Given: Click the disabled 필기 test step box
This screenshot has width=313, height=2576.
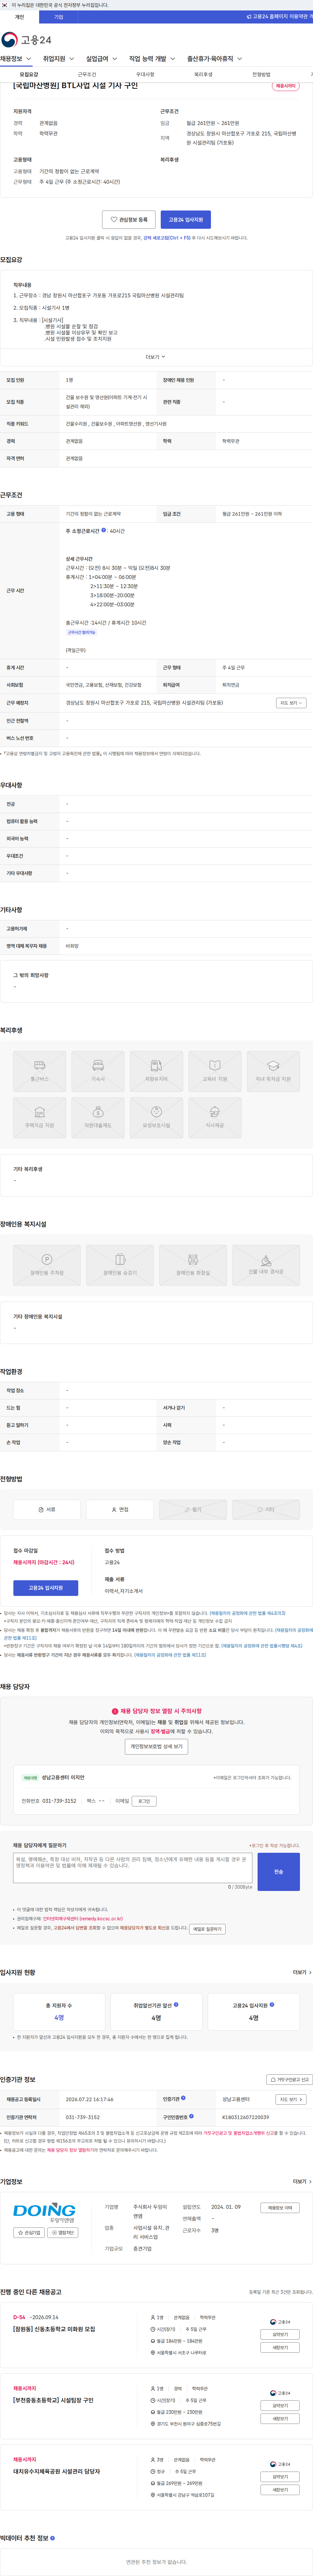Looking at the screenshot, I should click(193, 1510).
